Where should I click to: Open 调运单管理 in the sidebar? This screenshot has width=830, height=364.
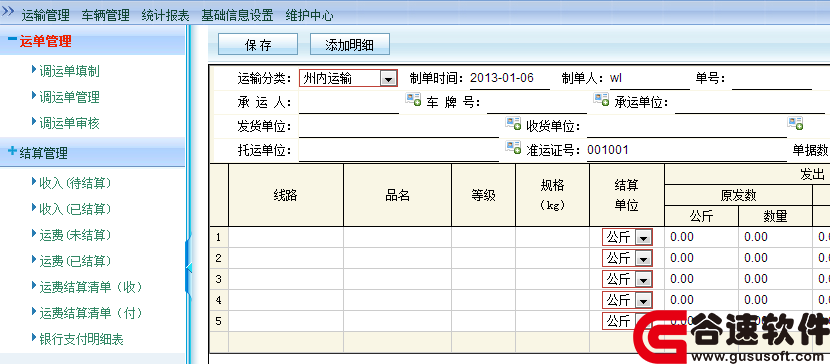[69, 97]
